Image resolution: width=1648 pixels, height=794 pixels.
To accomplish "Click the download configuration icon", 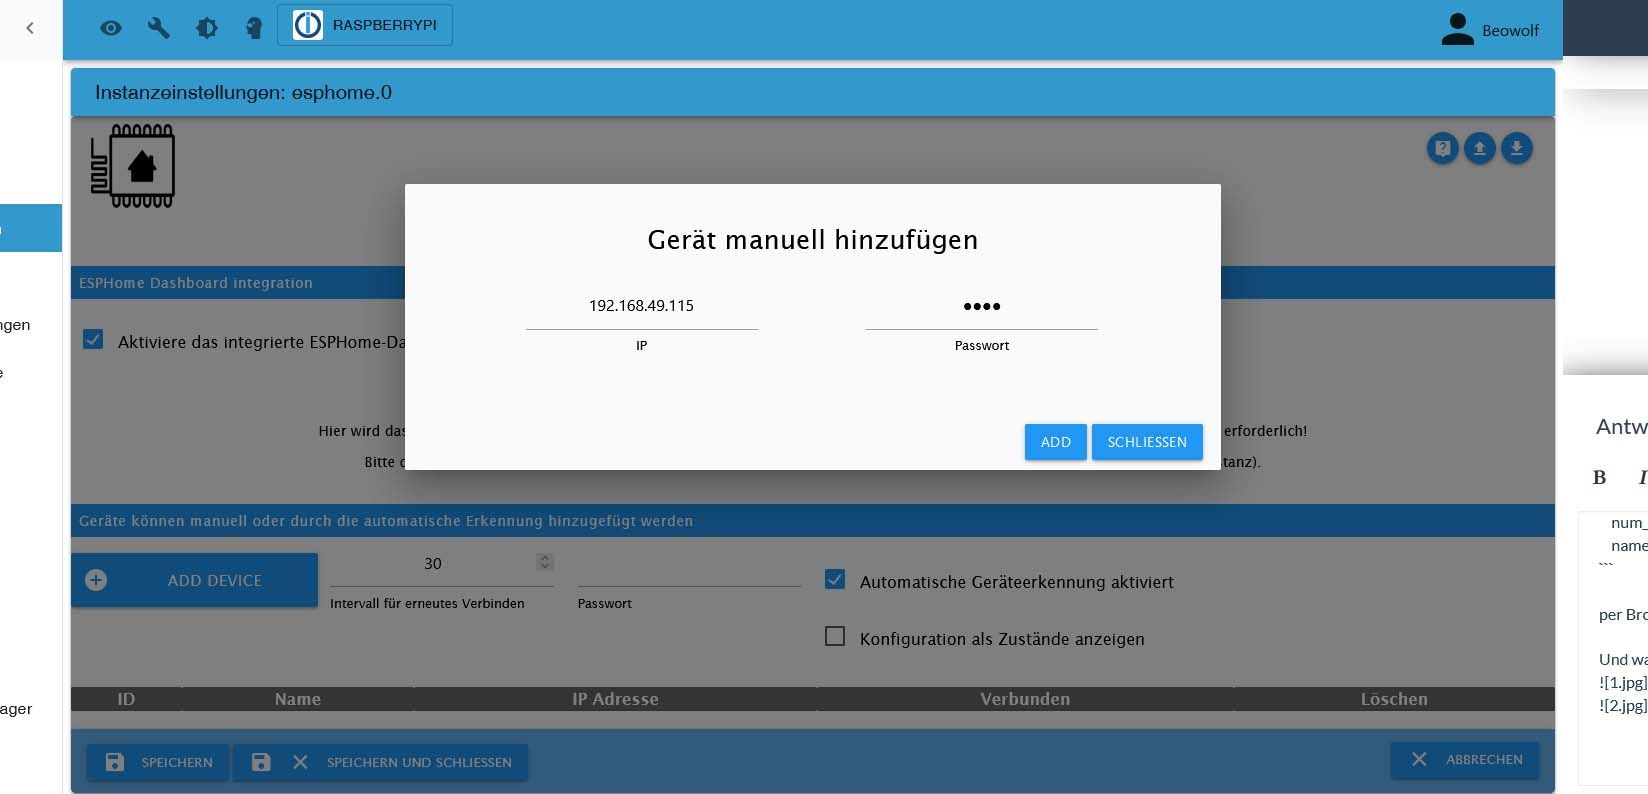I will coord(1516,149).
